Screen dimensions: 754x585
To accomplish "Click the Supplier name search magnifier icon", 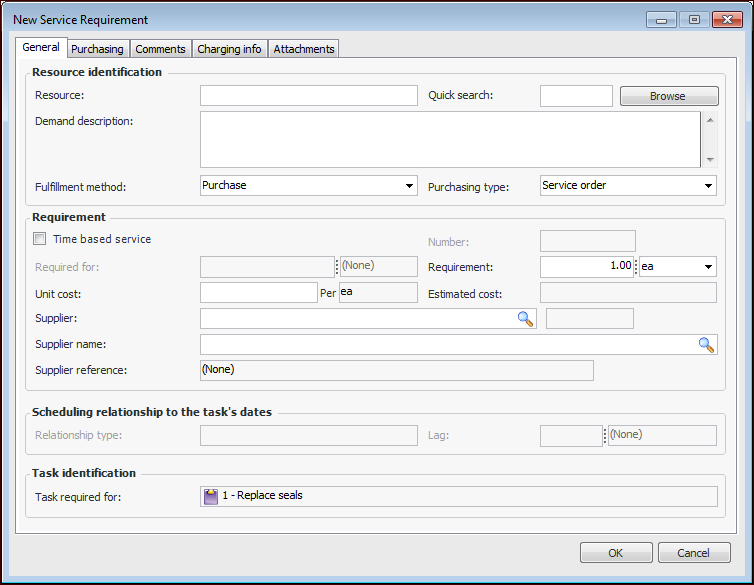I will (706, 345).
